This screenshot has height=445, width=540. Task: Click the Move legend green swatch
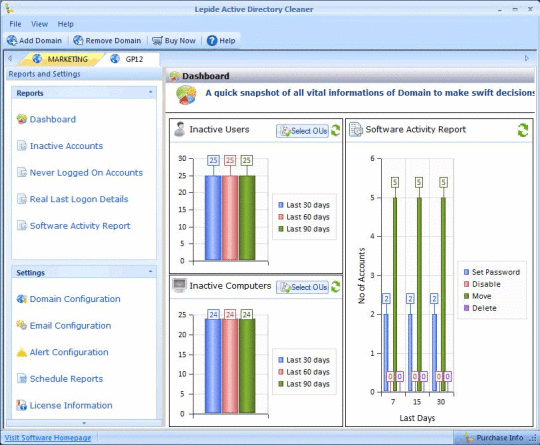[467, 296]
